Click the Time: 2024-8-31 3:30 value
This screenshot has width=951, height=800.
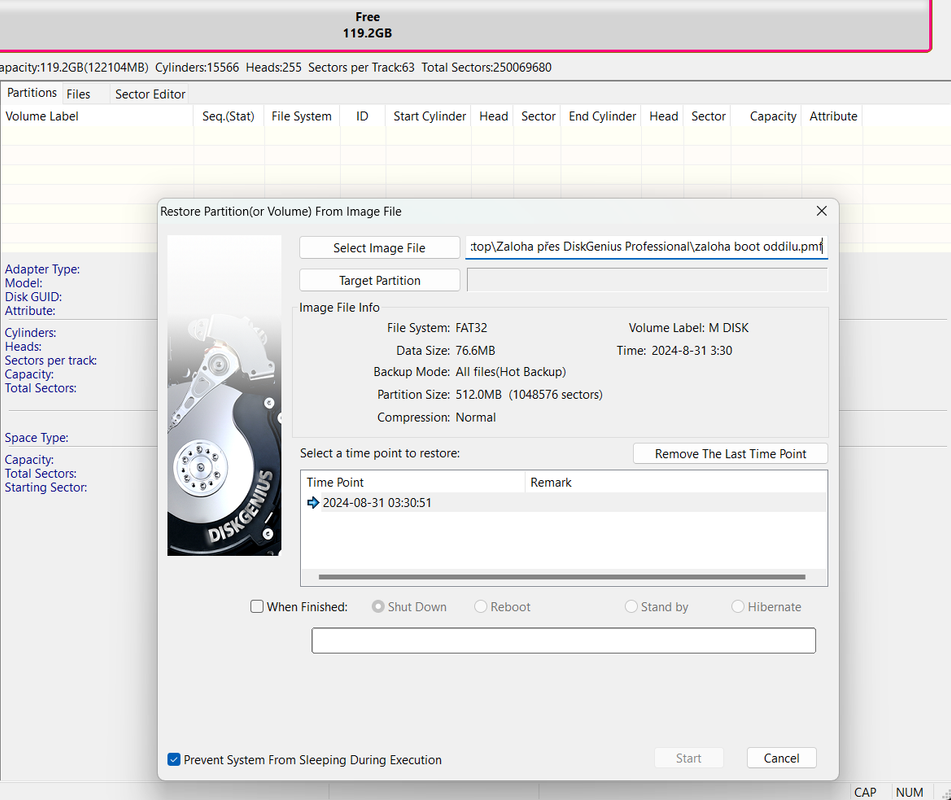[x=691, y=351]
